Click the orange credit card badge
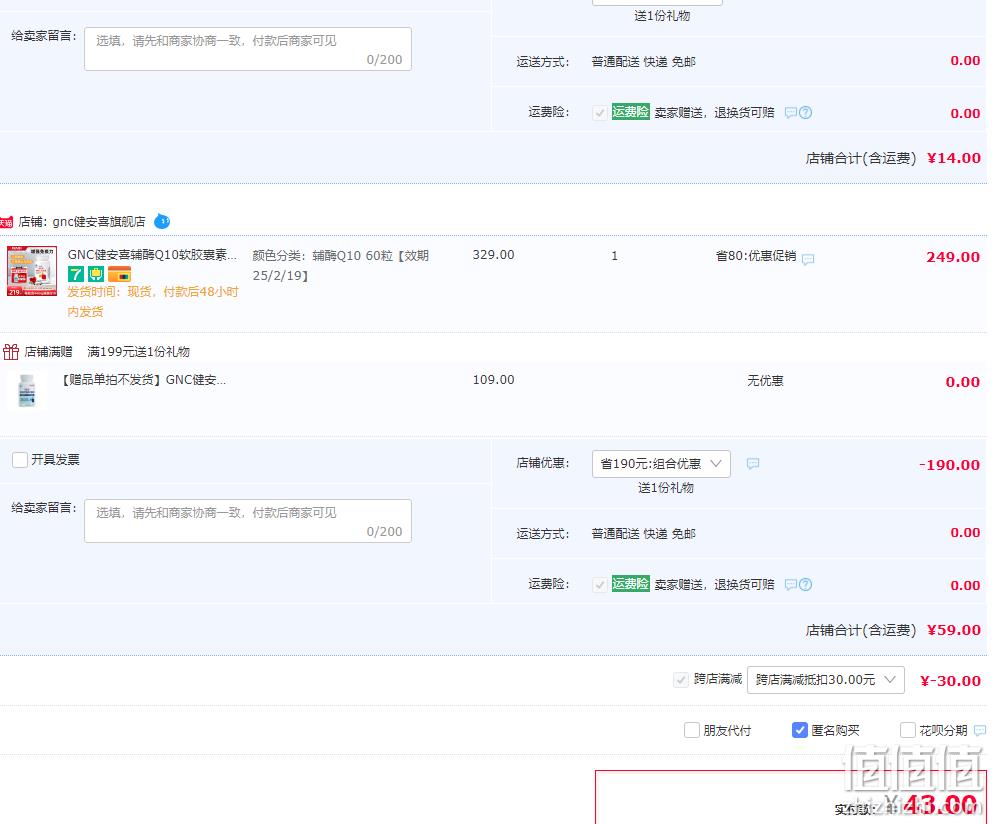Screen dimensions: 992x824 pos(120,274)
